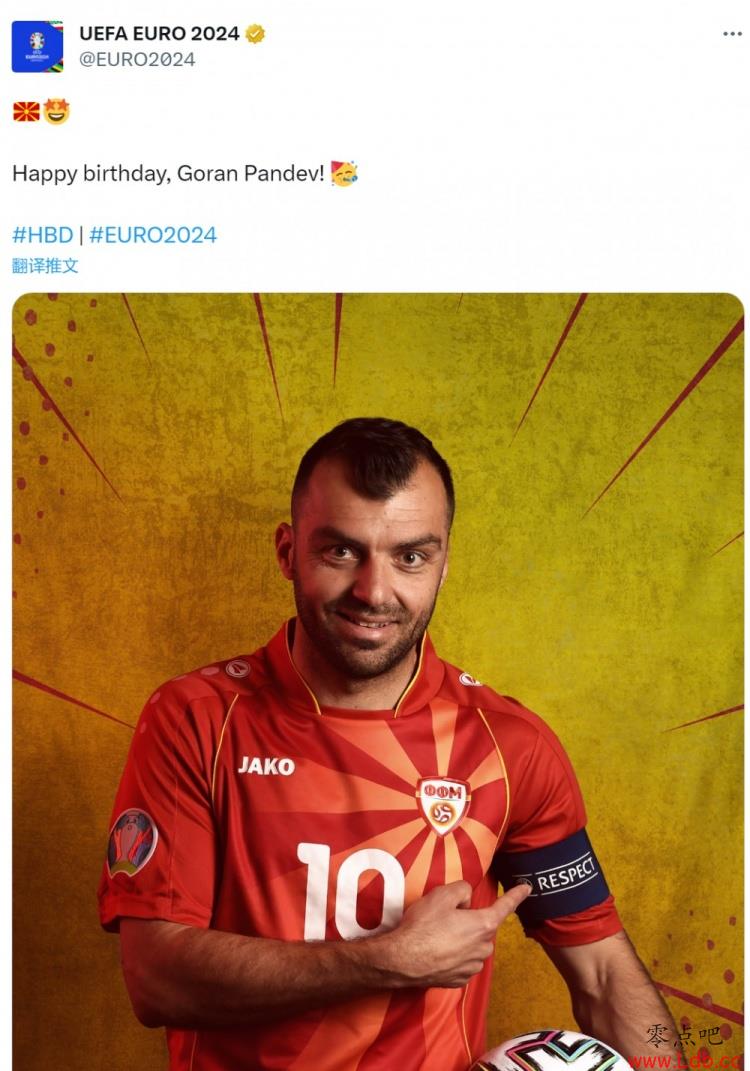Click the JAKO logo on the jersey
Viewport: 750px width, 1071px height.
pos(266,766)
